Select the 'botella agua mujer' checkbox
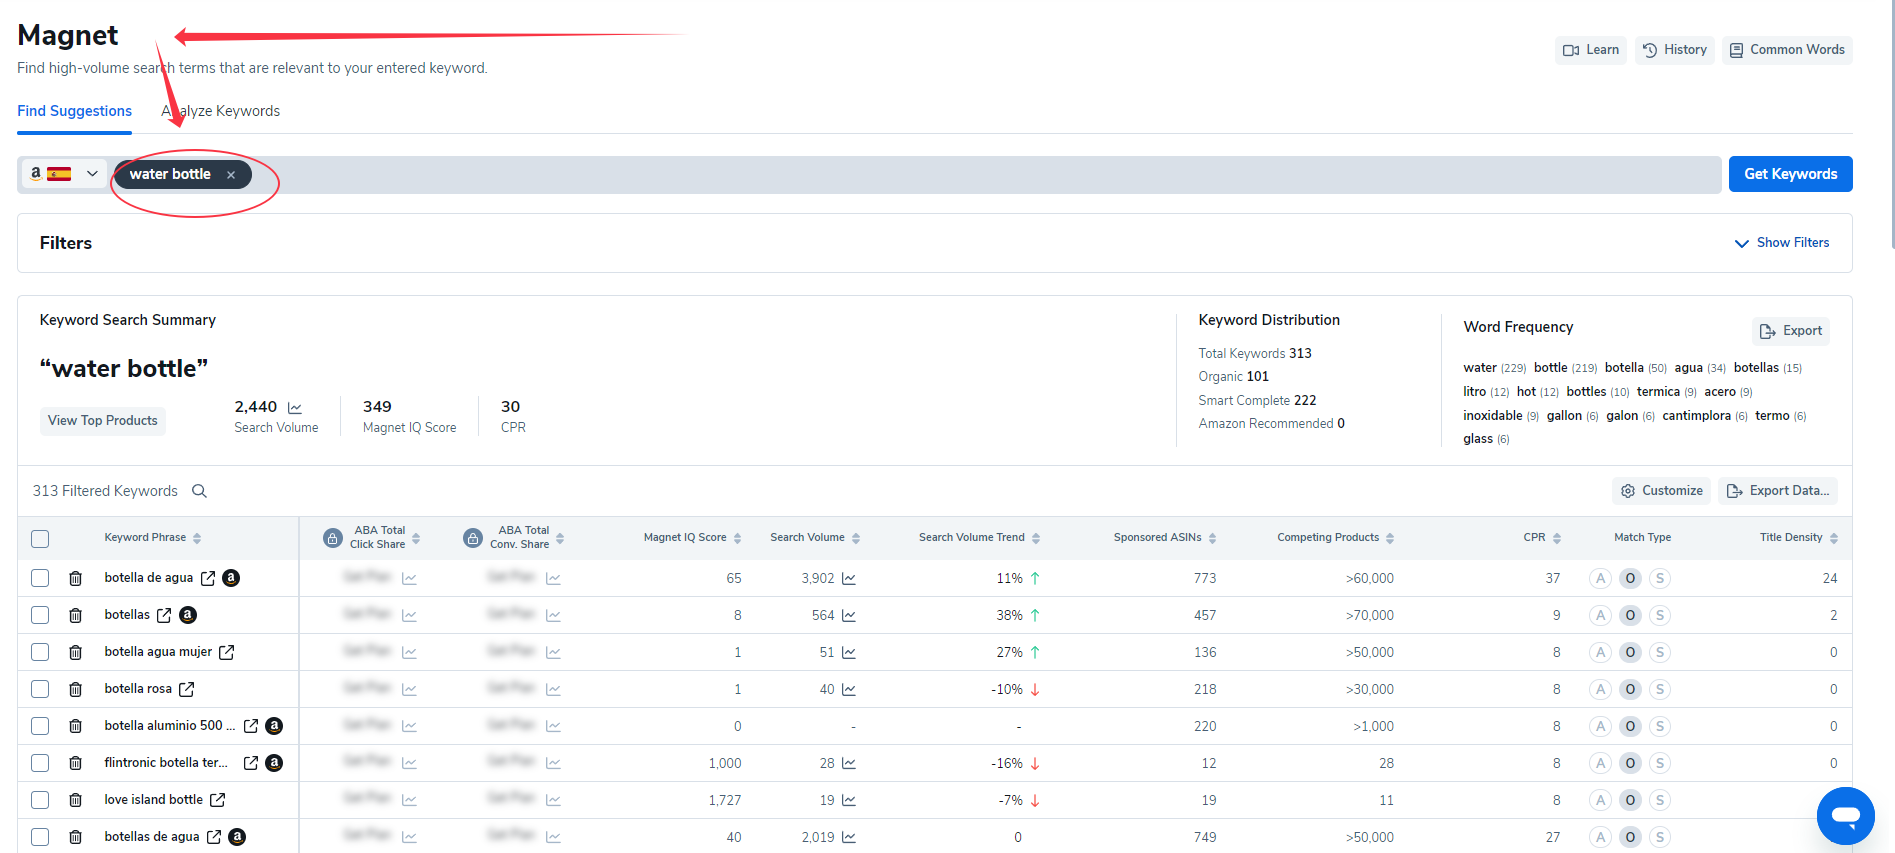The image size is (1895, 853). tap(40, 652)
